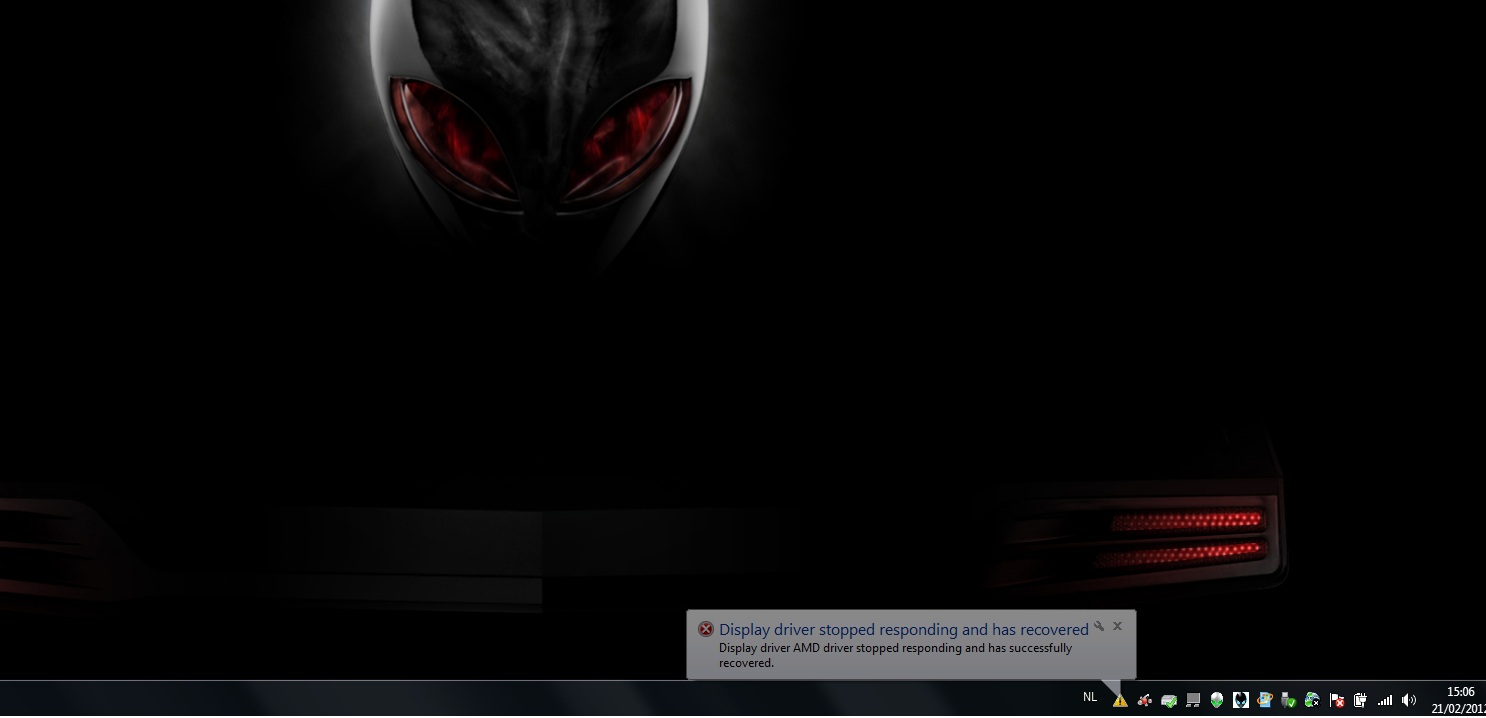Open the blue-eyed Alienware head tray icon
This screenshot has height=718, width=1486.
[x=1241, y=700]
